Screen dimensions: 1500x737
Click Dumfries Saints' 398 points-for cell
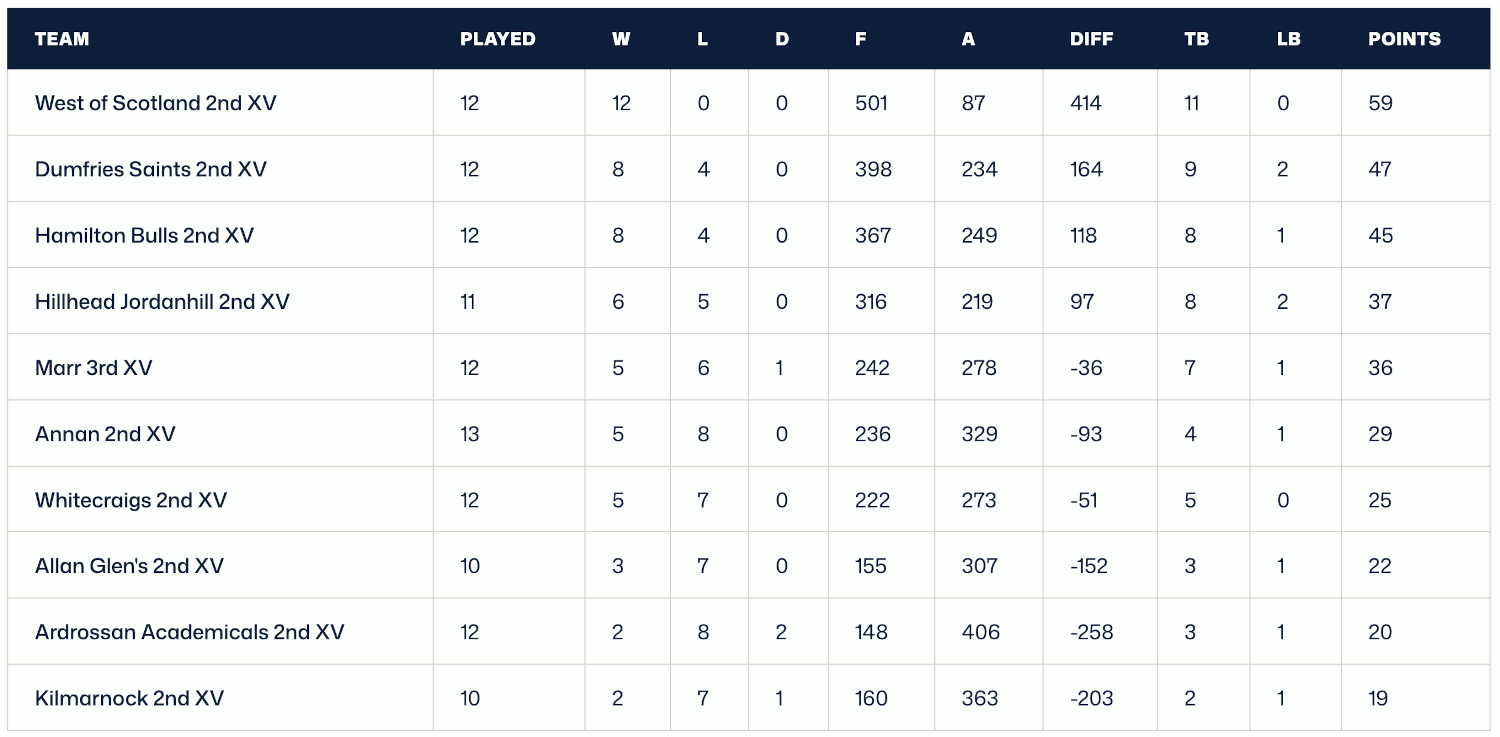873,169
